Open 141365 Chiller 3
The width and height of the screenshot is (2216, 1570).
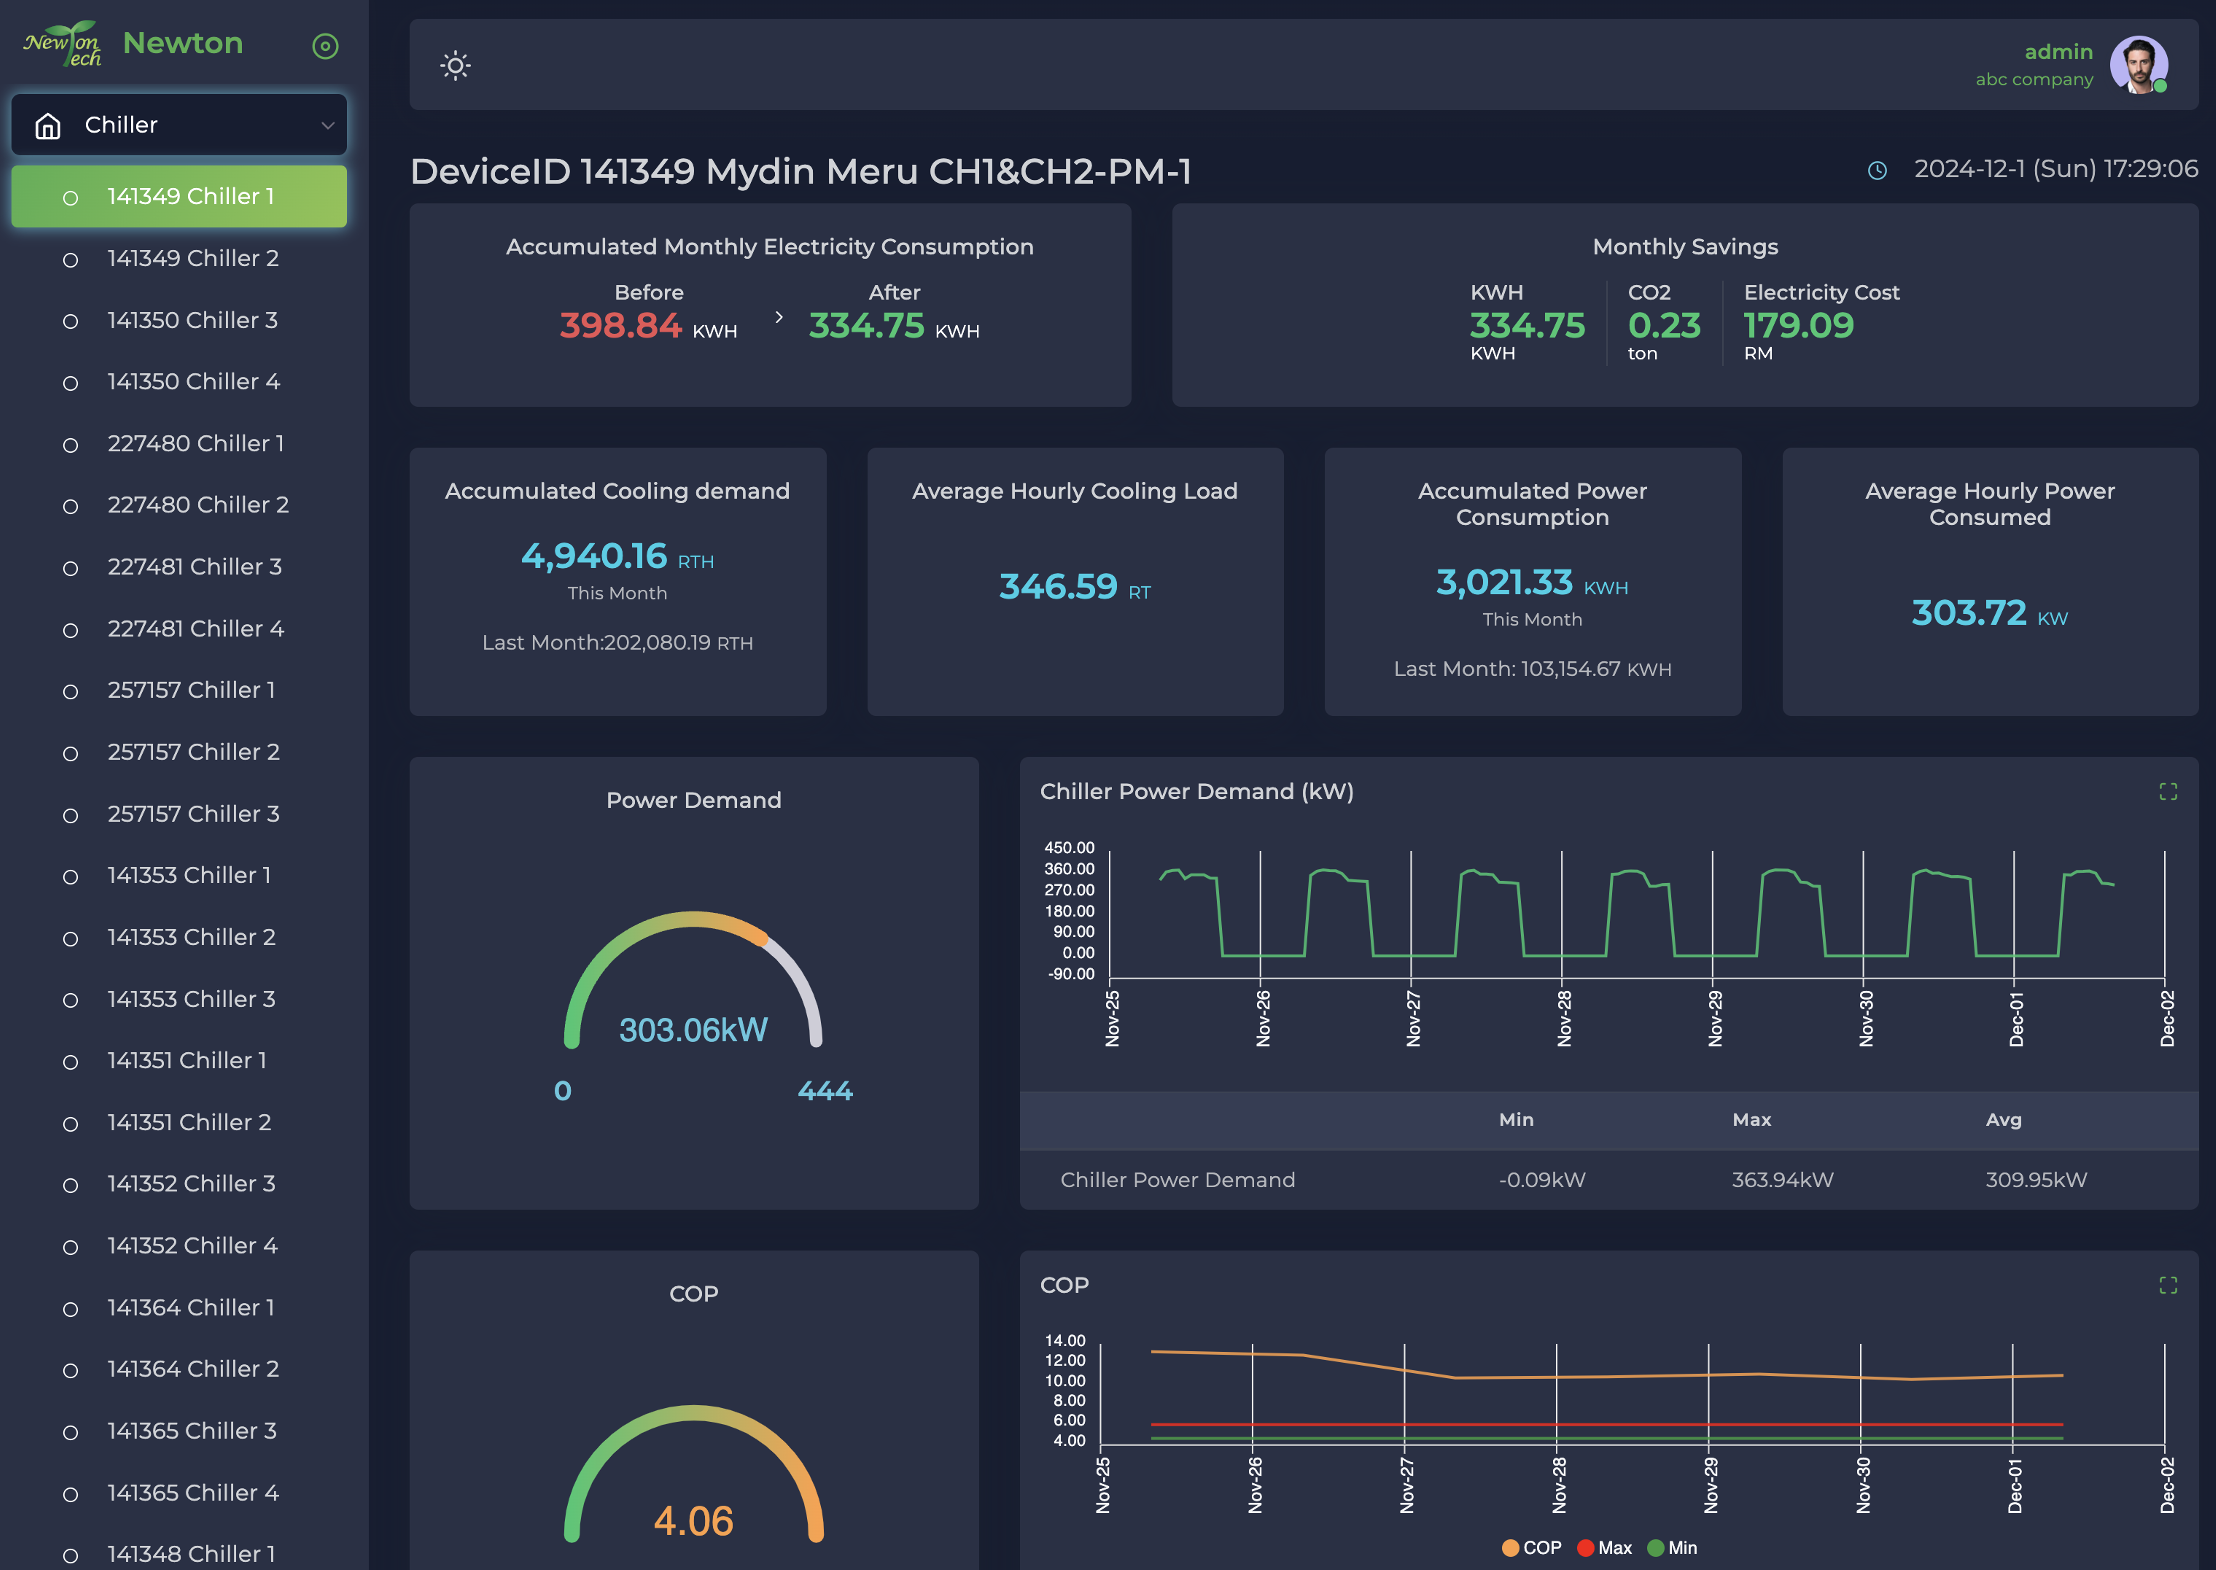179,1431
